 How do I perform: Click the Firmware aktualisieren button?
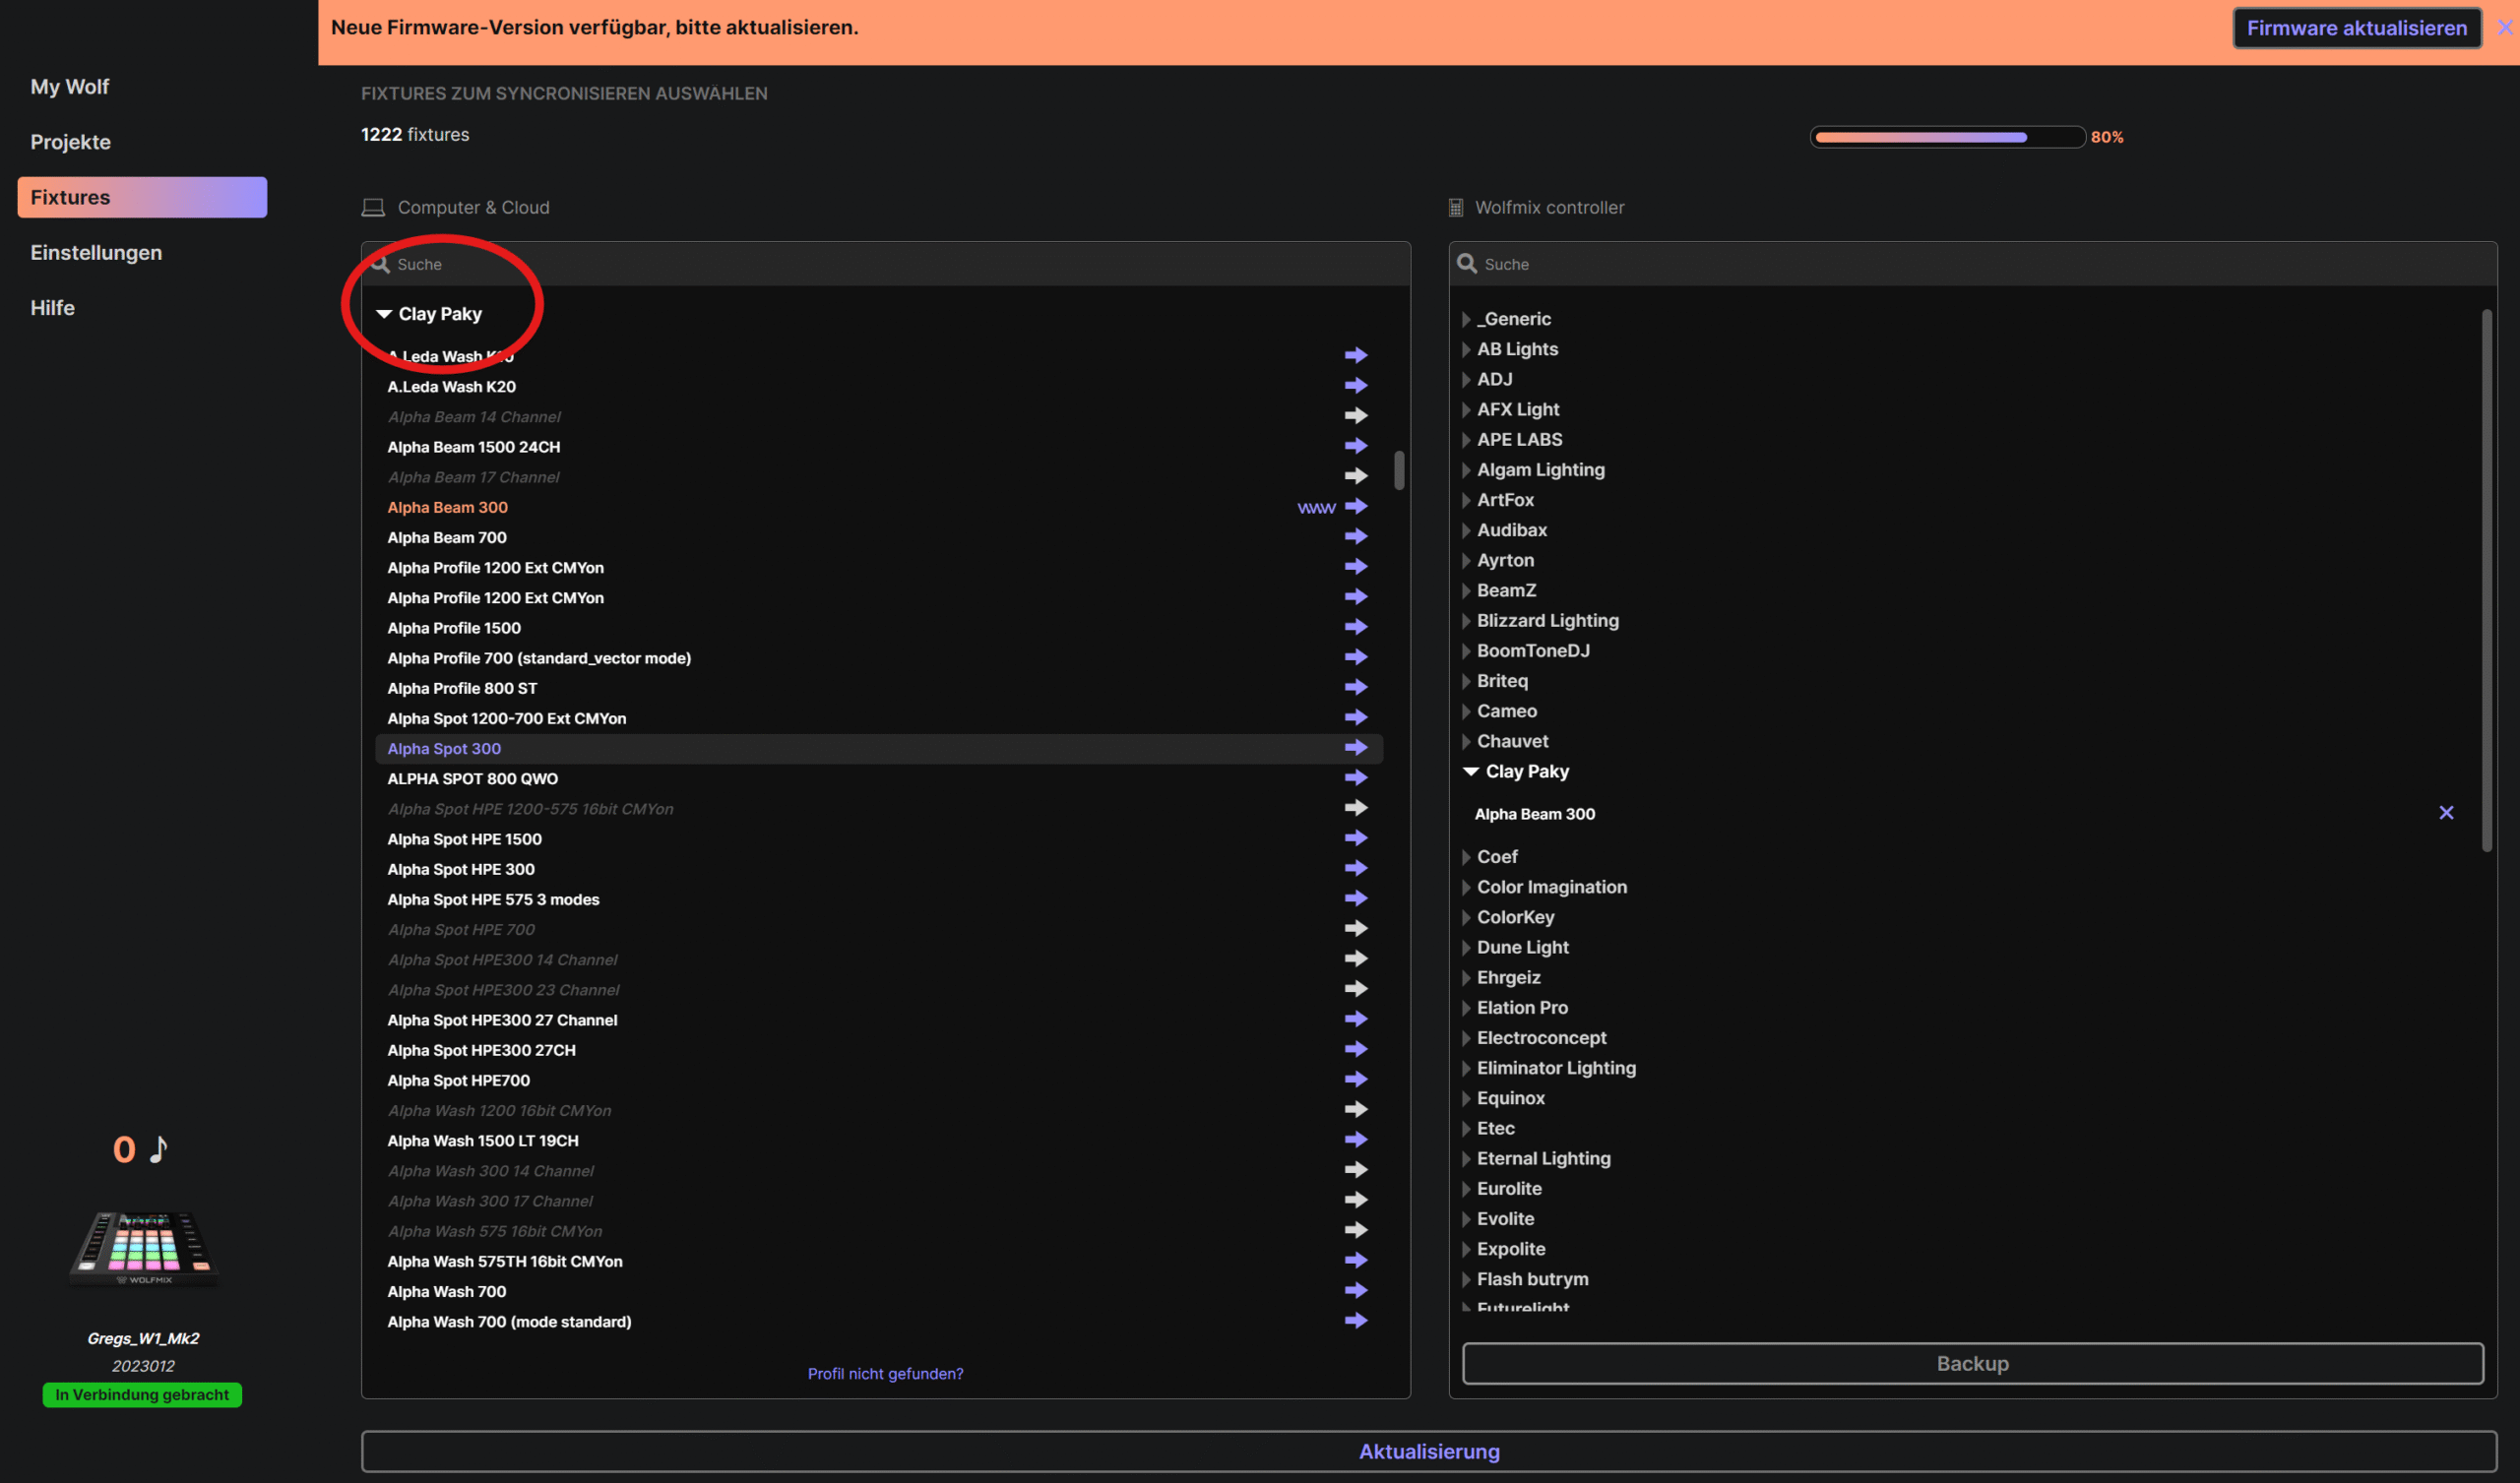[x=2355, y=28]
